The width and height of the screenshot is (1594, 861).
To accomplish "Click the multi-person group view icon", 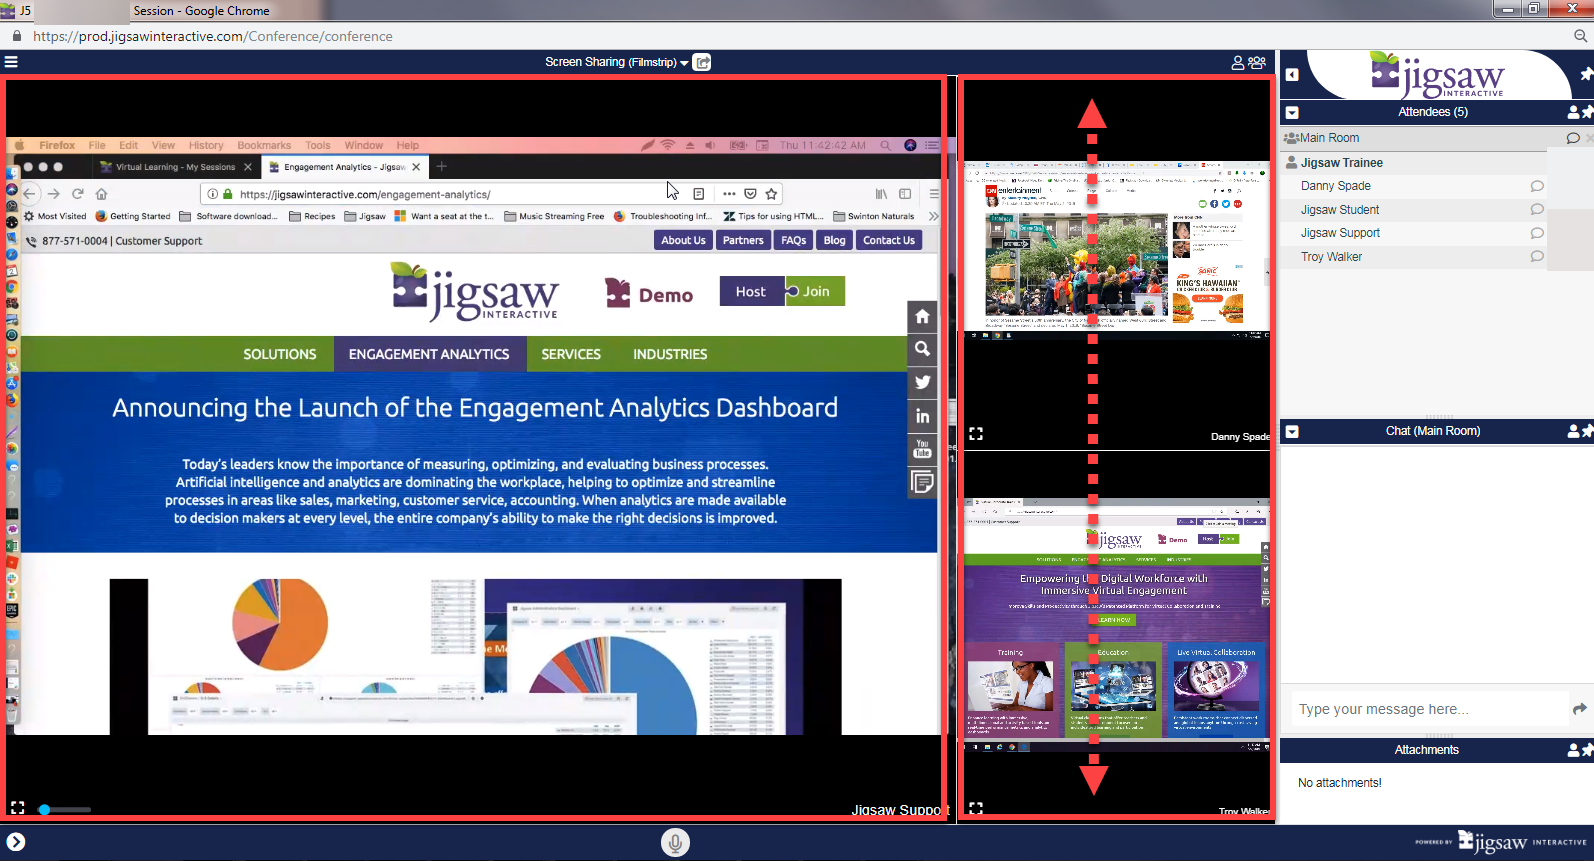I will [1257, 62].
